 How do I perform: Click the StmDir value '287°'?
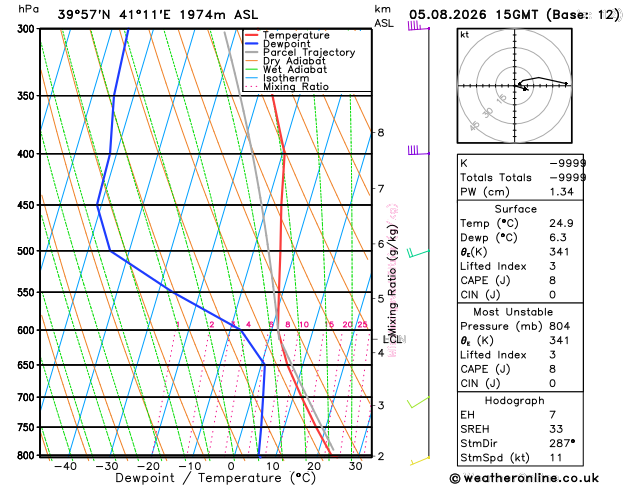(562, 443)
